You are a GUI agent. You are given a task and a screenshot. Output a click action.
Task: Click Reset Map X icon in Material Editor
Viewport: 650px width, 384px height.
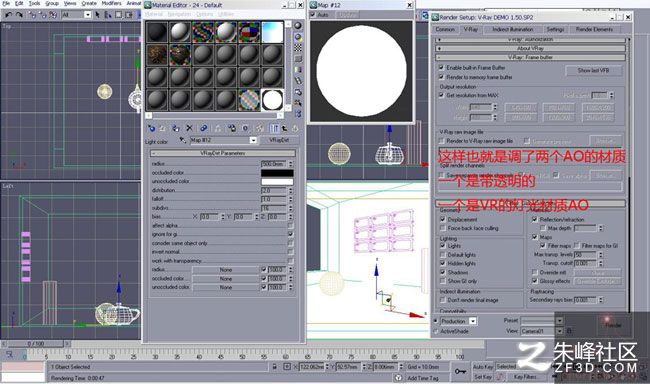pyautogui.click(x=189, y=128)
